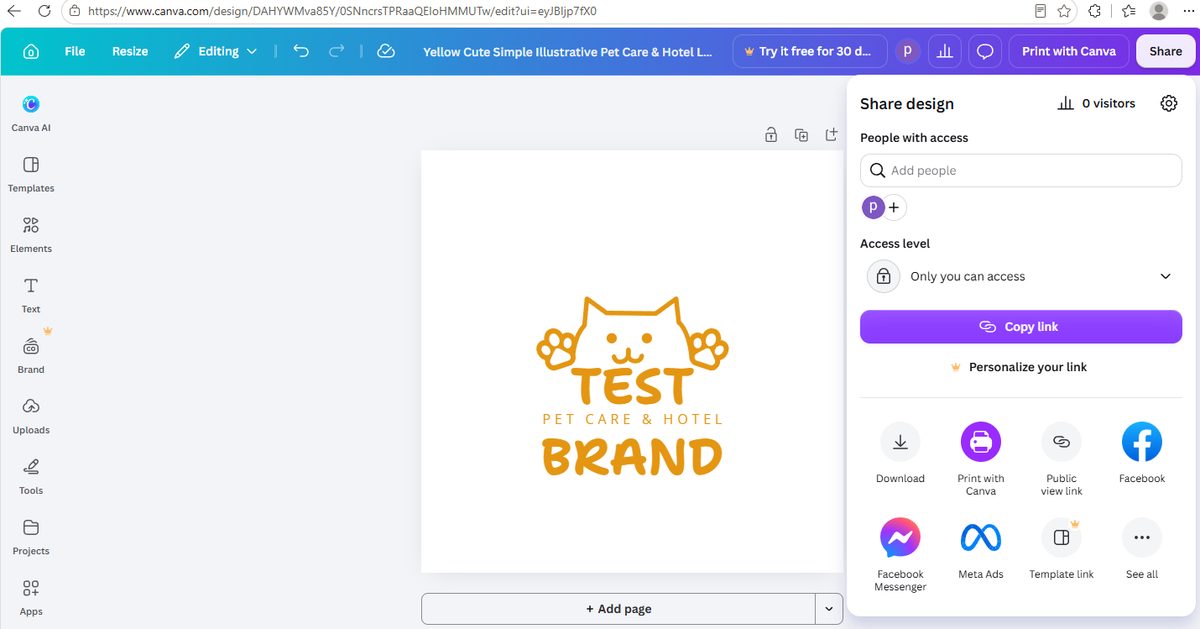
Task: Open the Meta Ads option
Action: pyautogui.click(x=981, y=549)
